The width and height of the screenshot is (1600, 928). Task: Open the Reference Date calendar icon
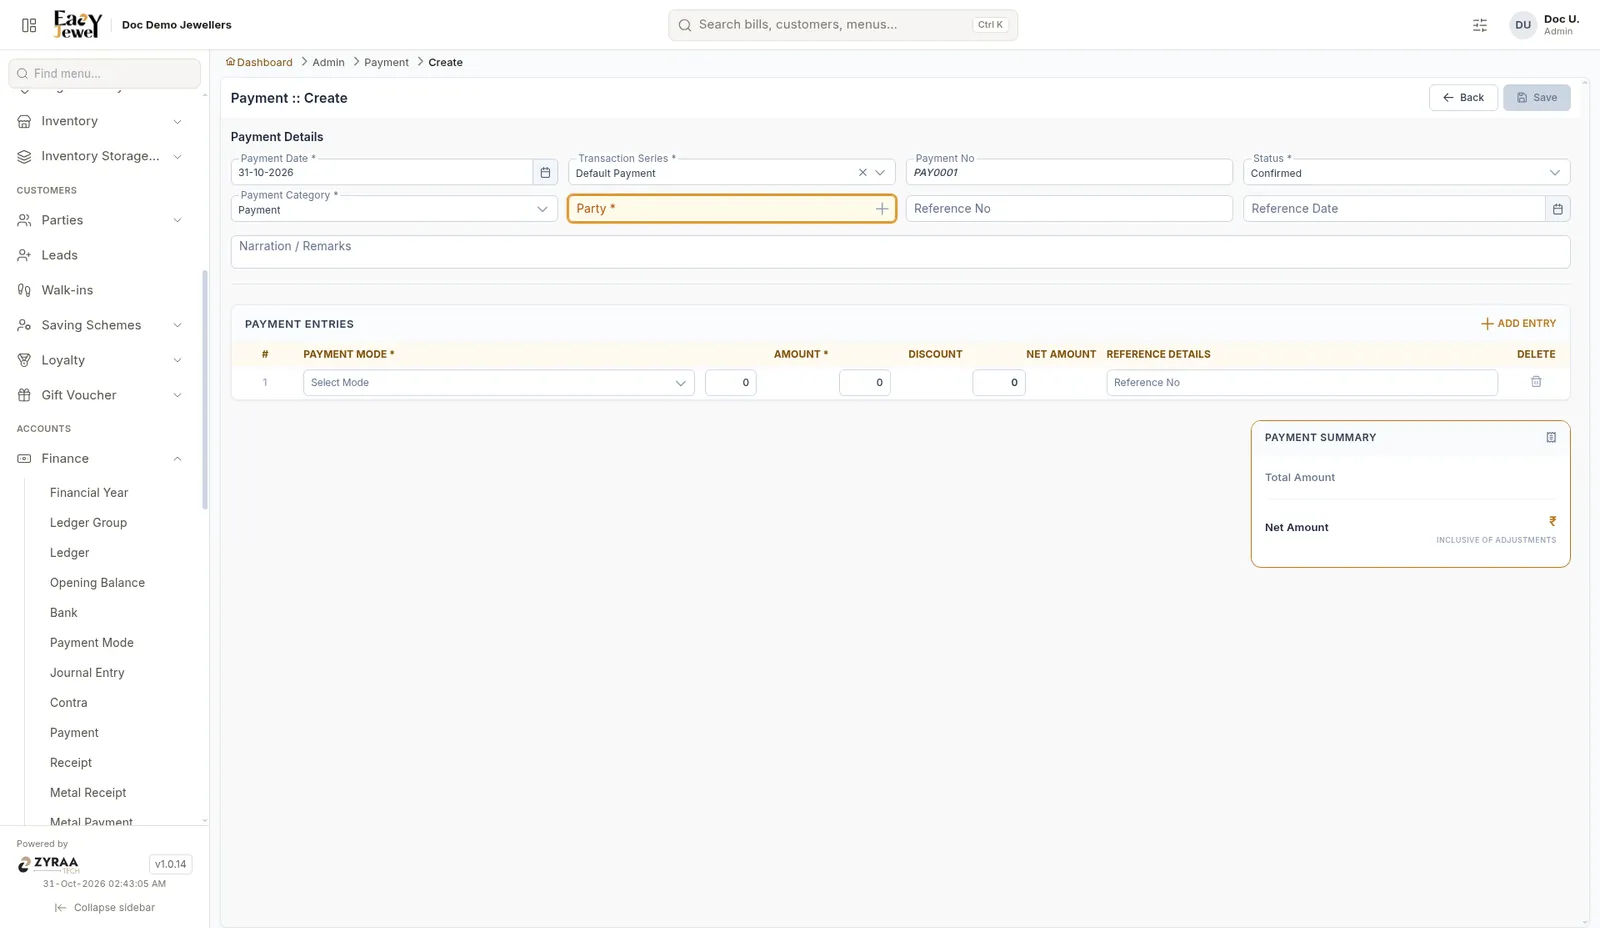[x=1557, y=208]
